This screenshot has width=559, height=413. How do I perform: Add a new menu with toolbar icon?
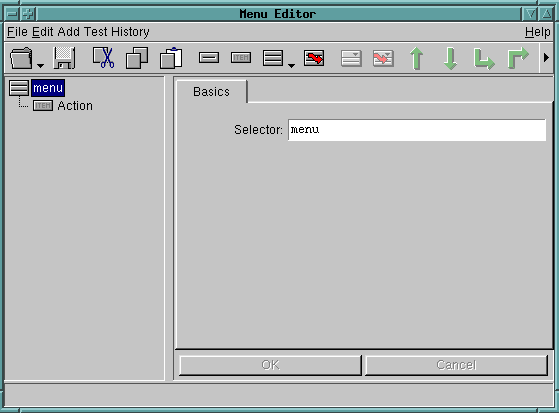click(273, 58)
